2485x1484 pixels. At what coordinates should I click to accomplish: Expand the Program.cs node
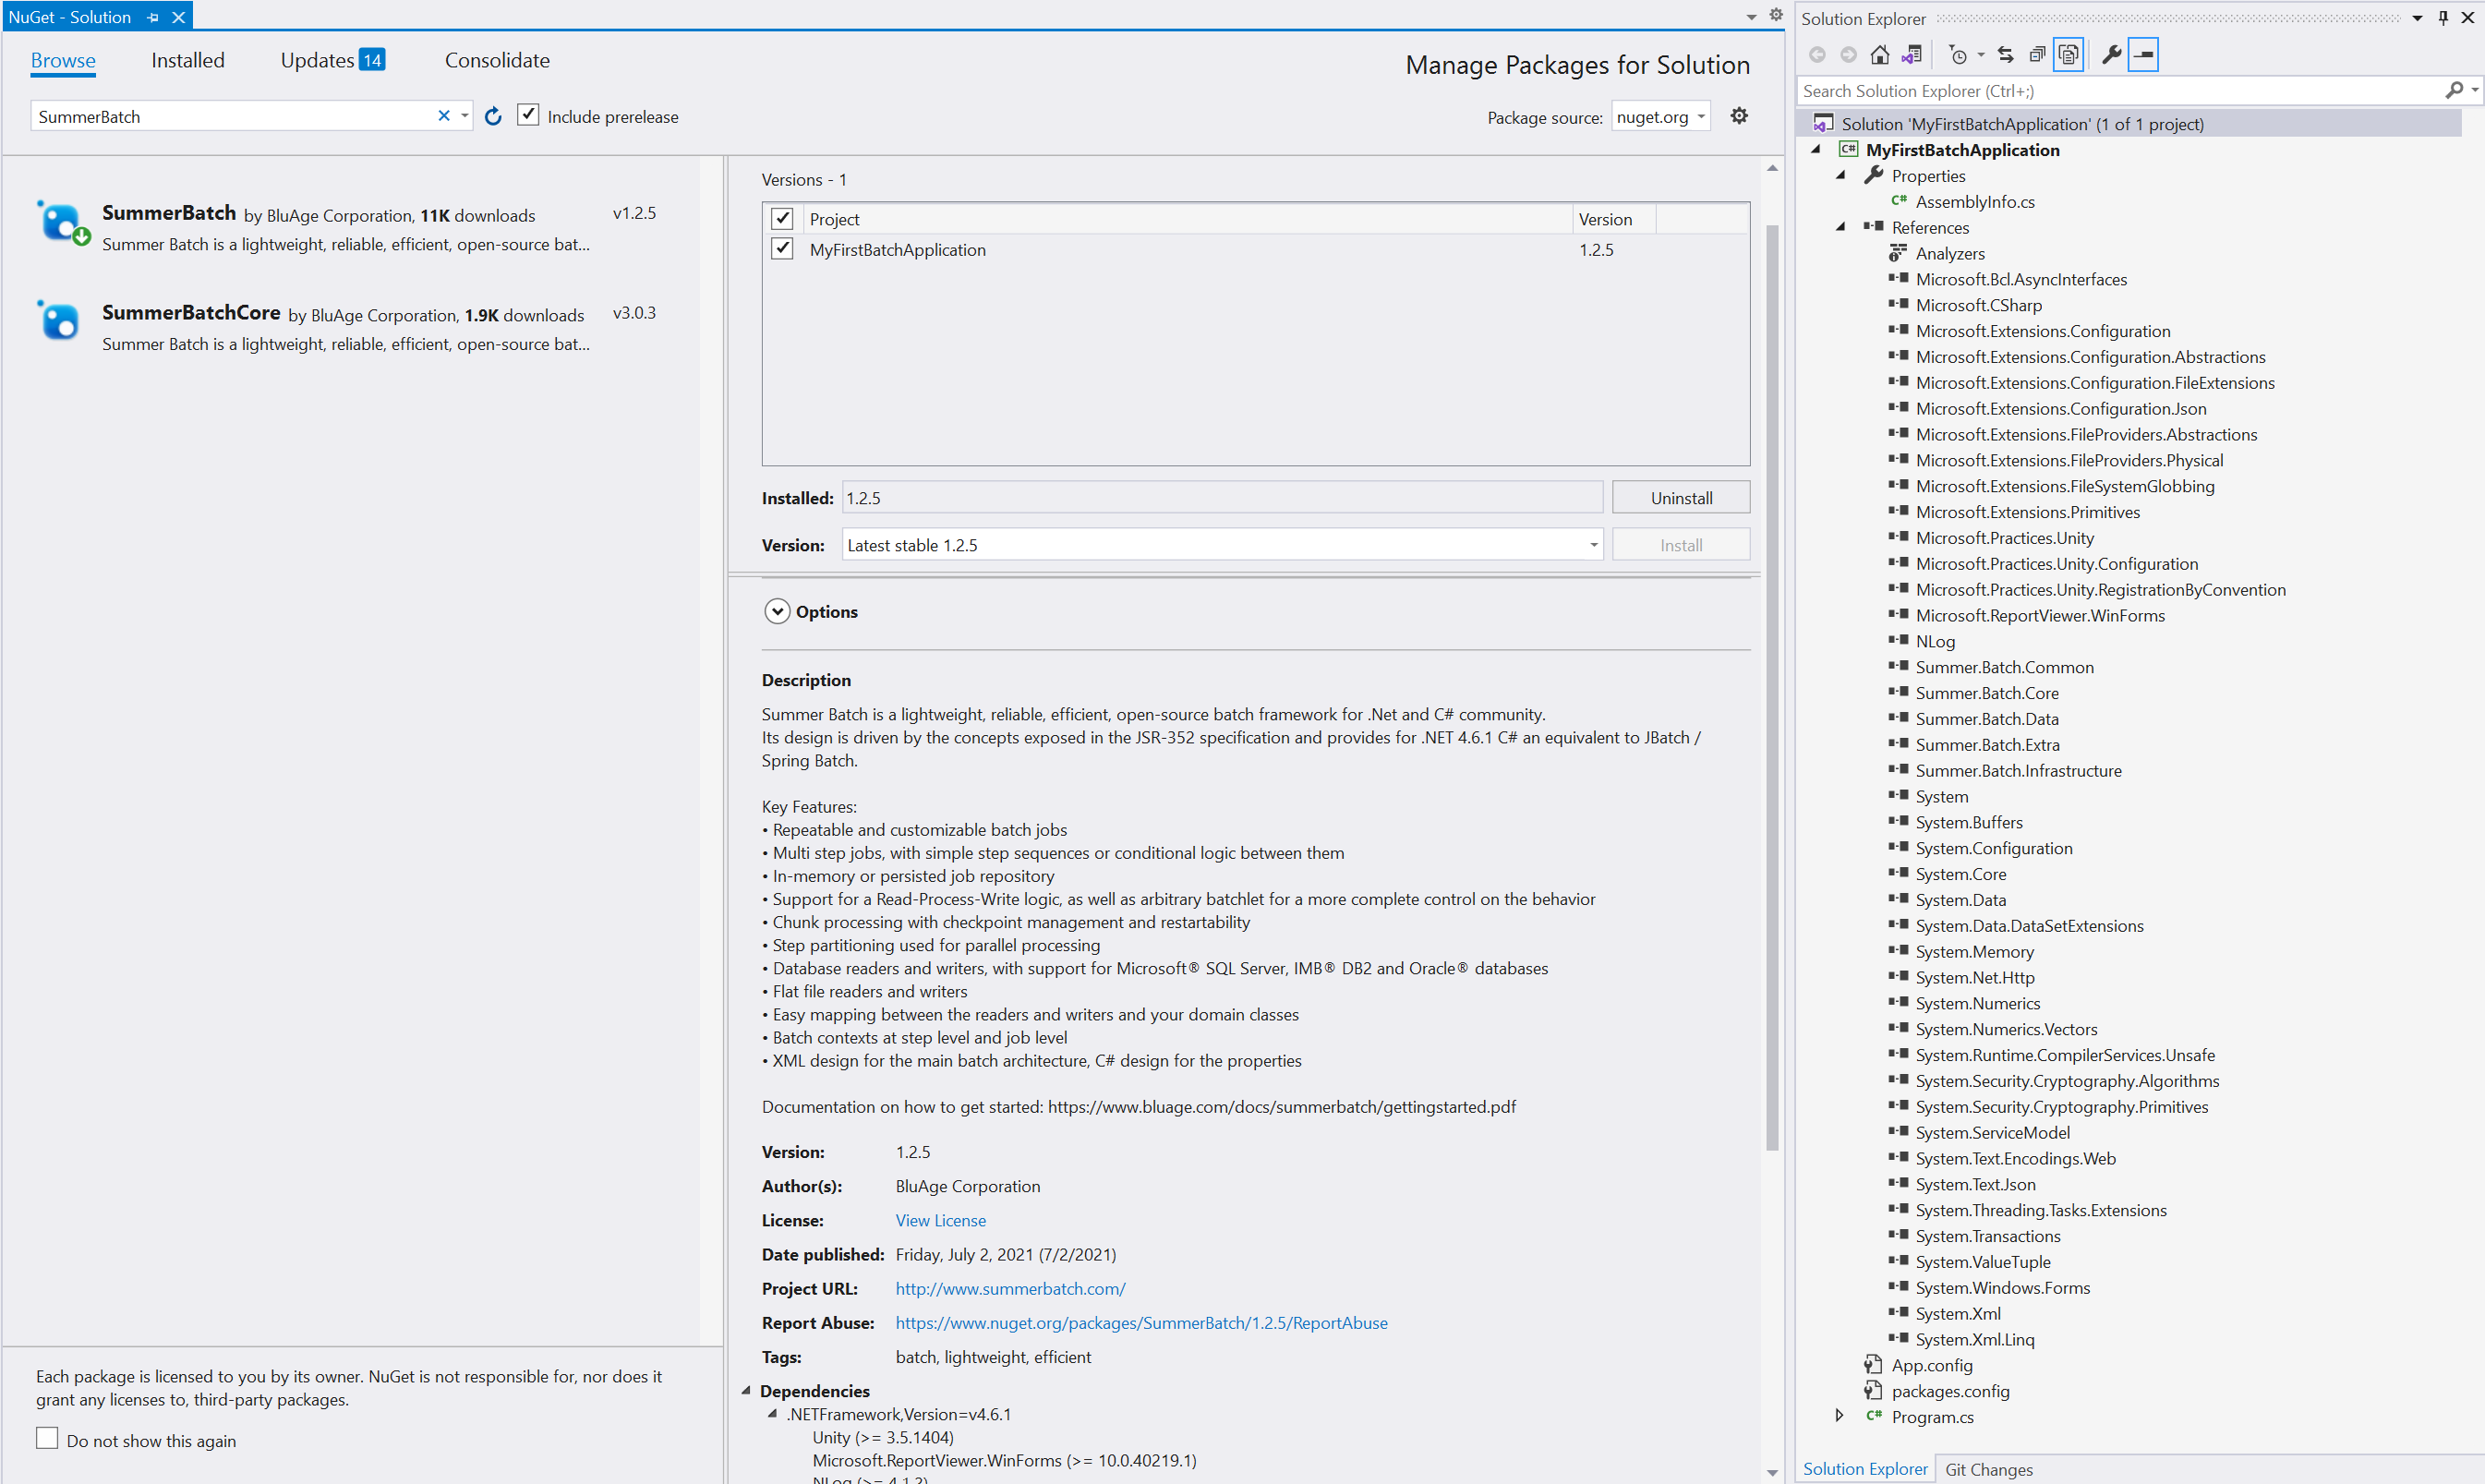[1839, 1416]
